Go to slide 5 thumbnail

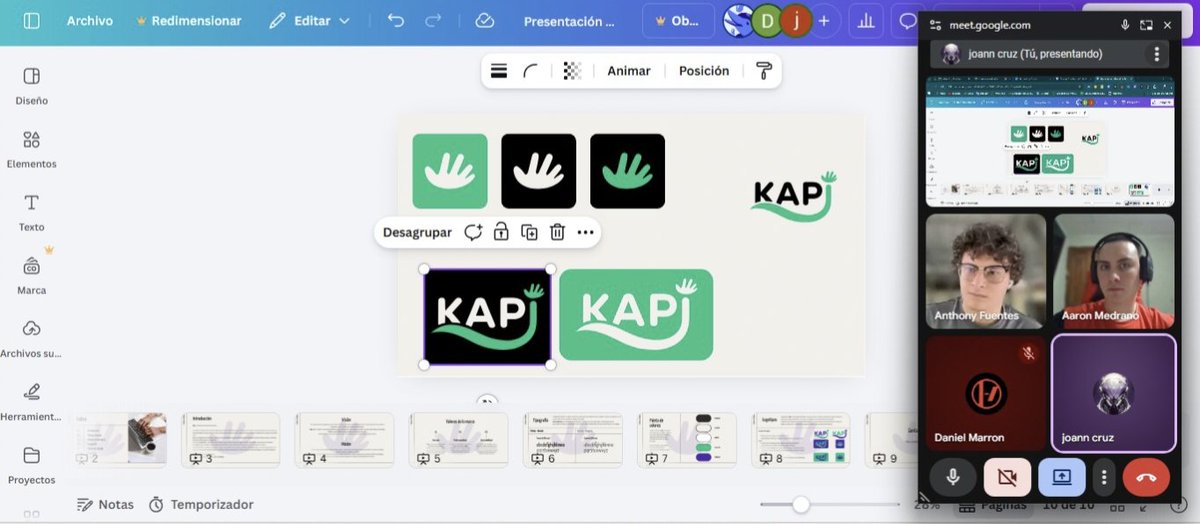click(459, 440)
